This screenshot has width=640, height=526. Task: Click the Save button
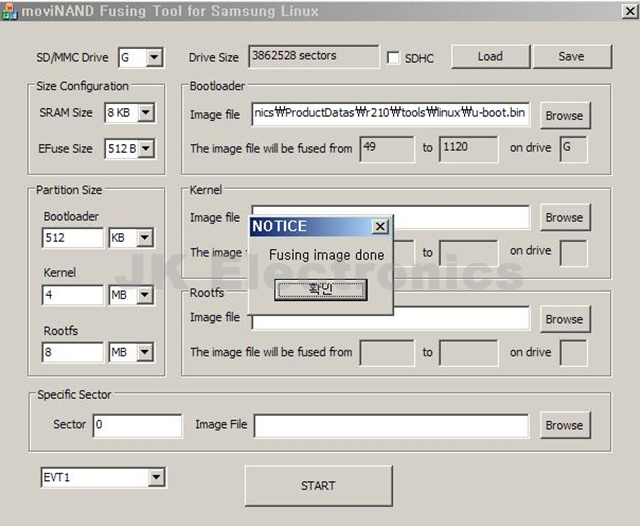(x=572, y=56)
